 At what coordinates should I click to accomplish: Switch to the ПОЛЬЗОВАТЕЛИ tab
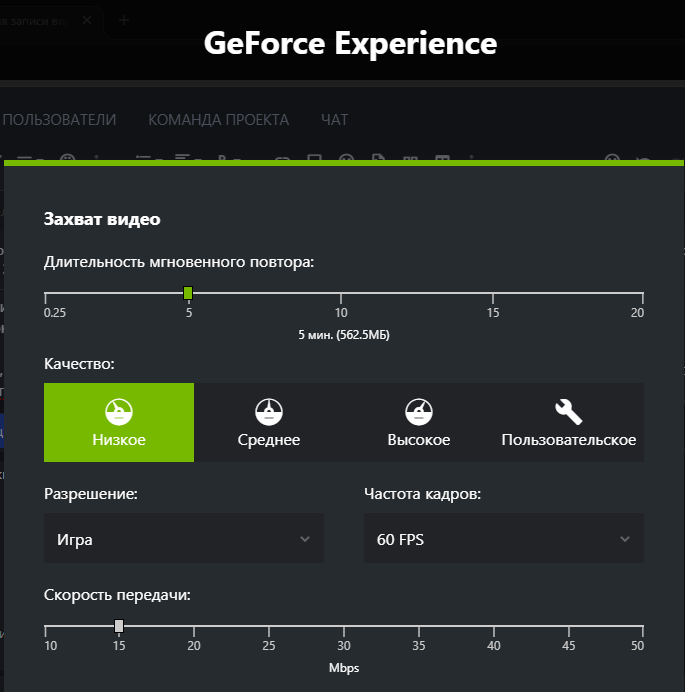click(x=59, y=120)
